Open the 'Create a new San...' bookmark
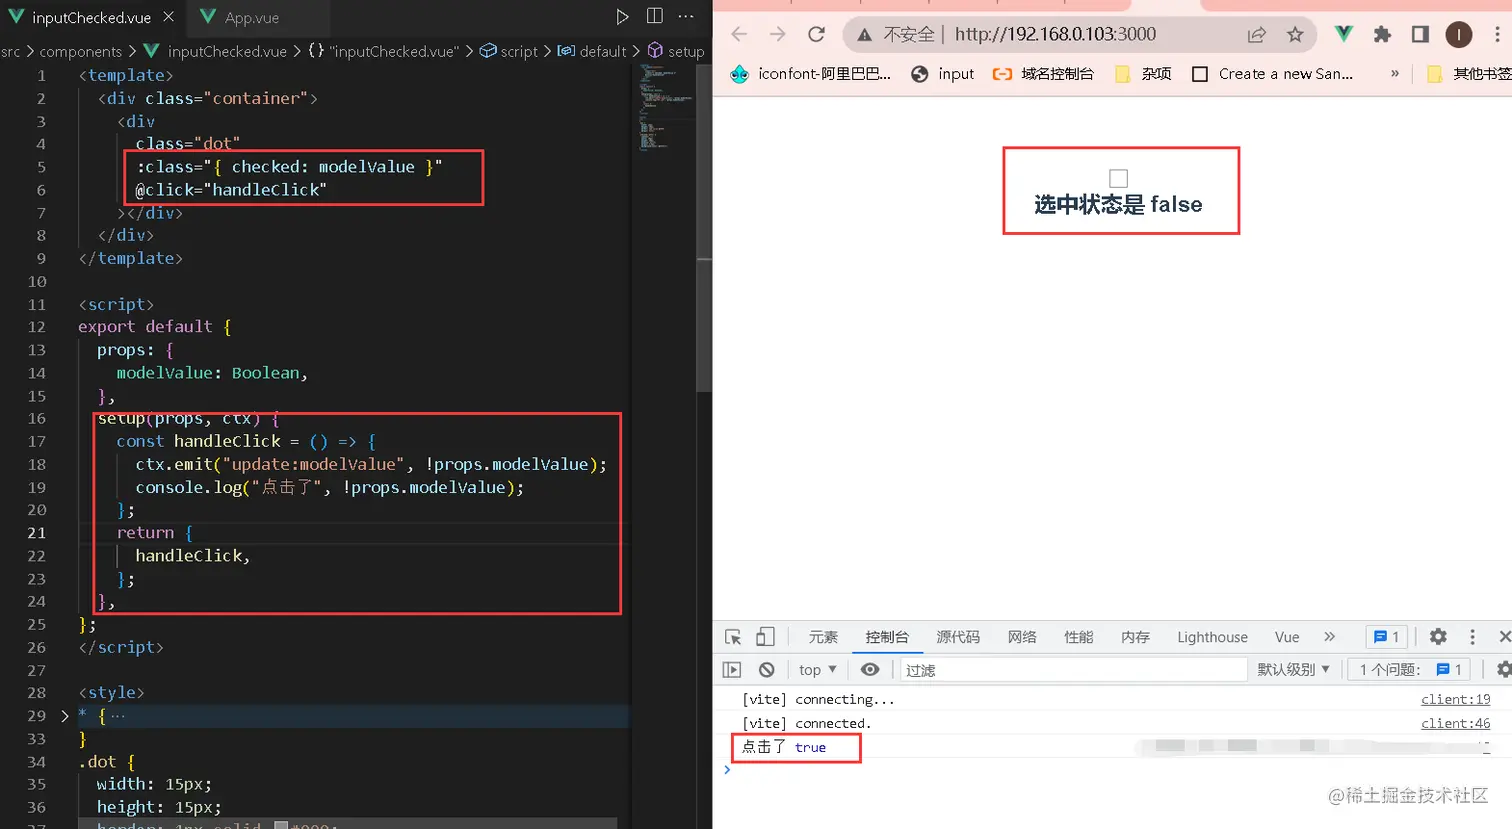1512x829 pixels. click(x=1273, y=73)
